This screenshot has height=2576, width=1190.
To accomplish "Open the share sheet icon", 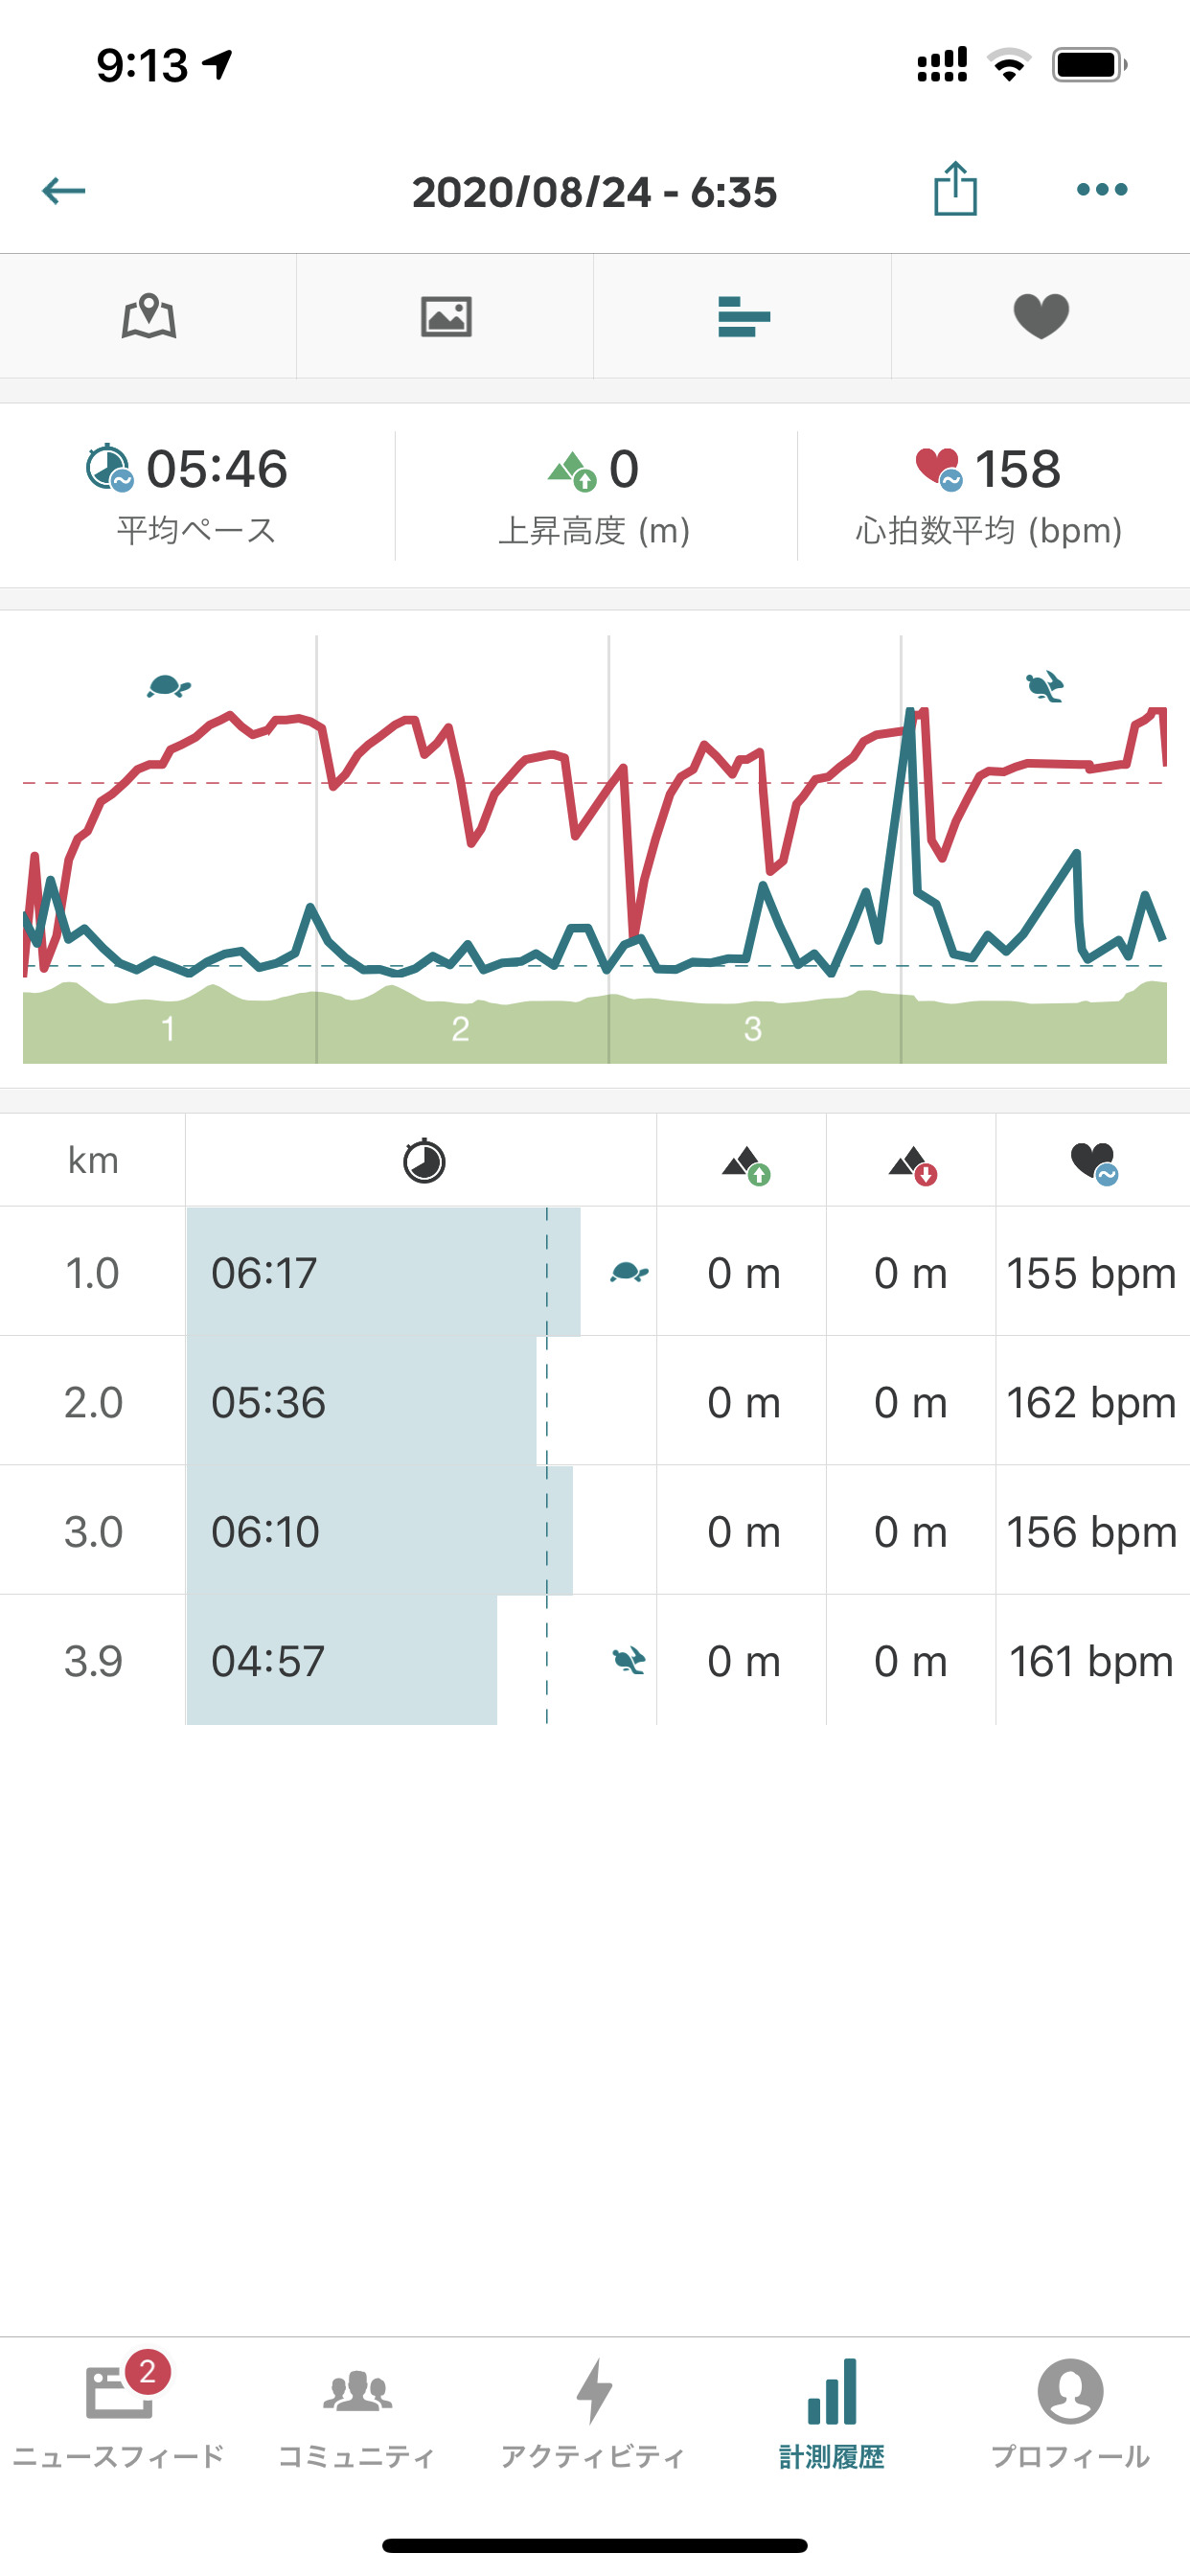I will point(955,189).
